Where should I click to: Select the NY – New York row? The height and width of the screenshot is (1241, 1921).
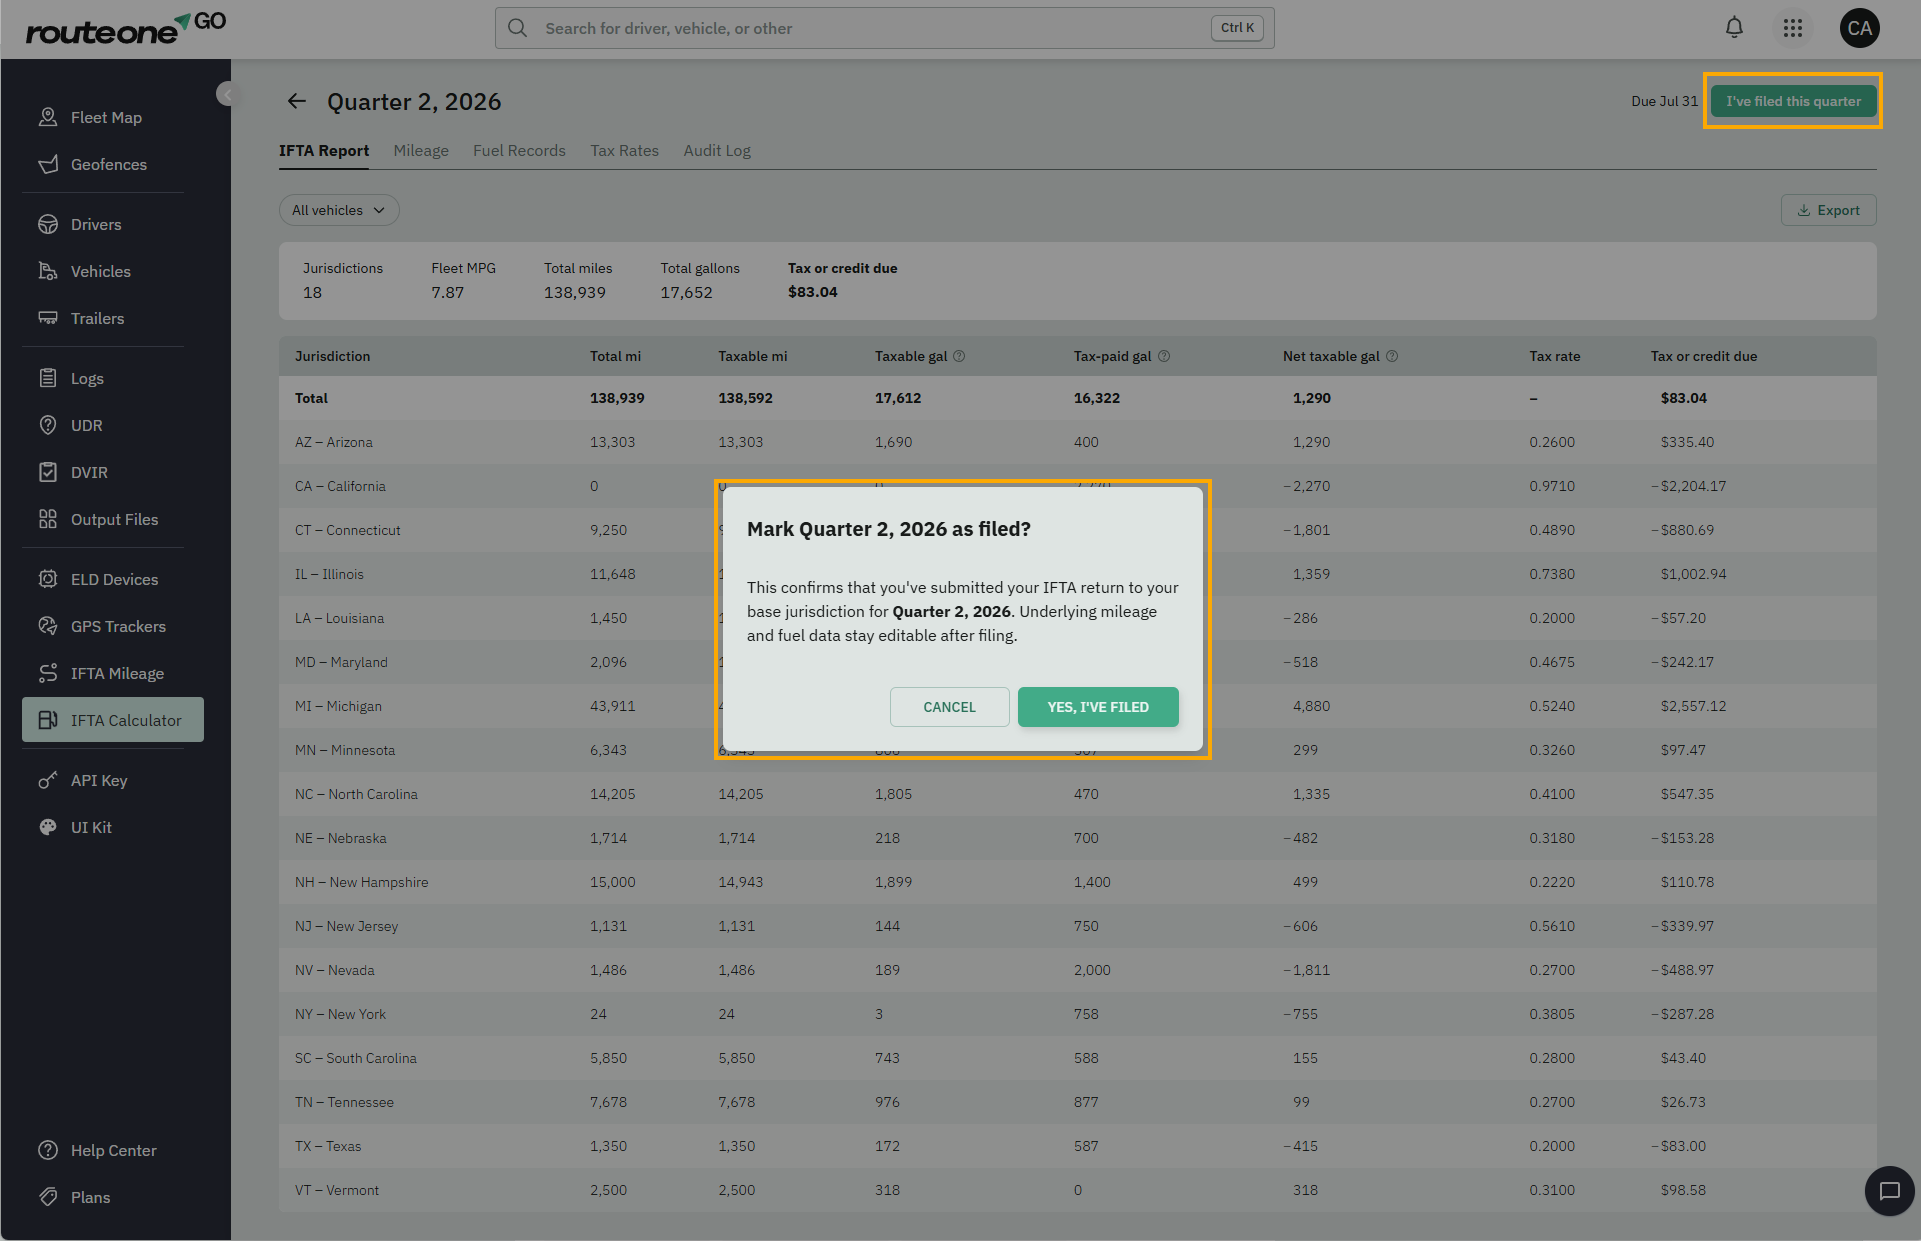(1077, 1014)
